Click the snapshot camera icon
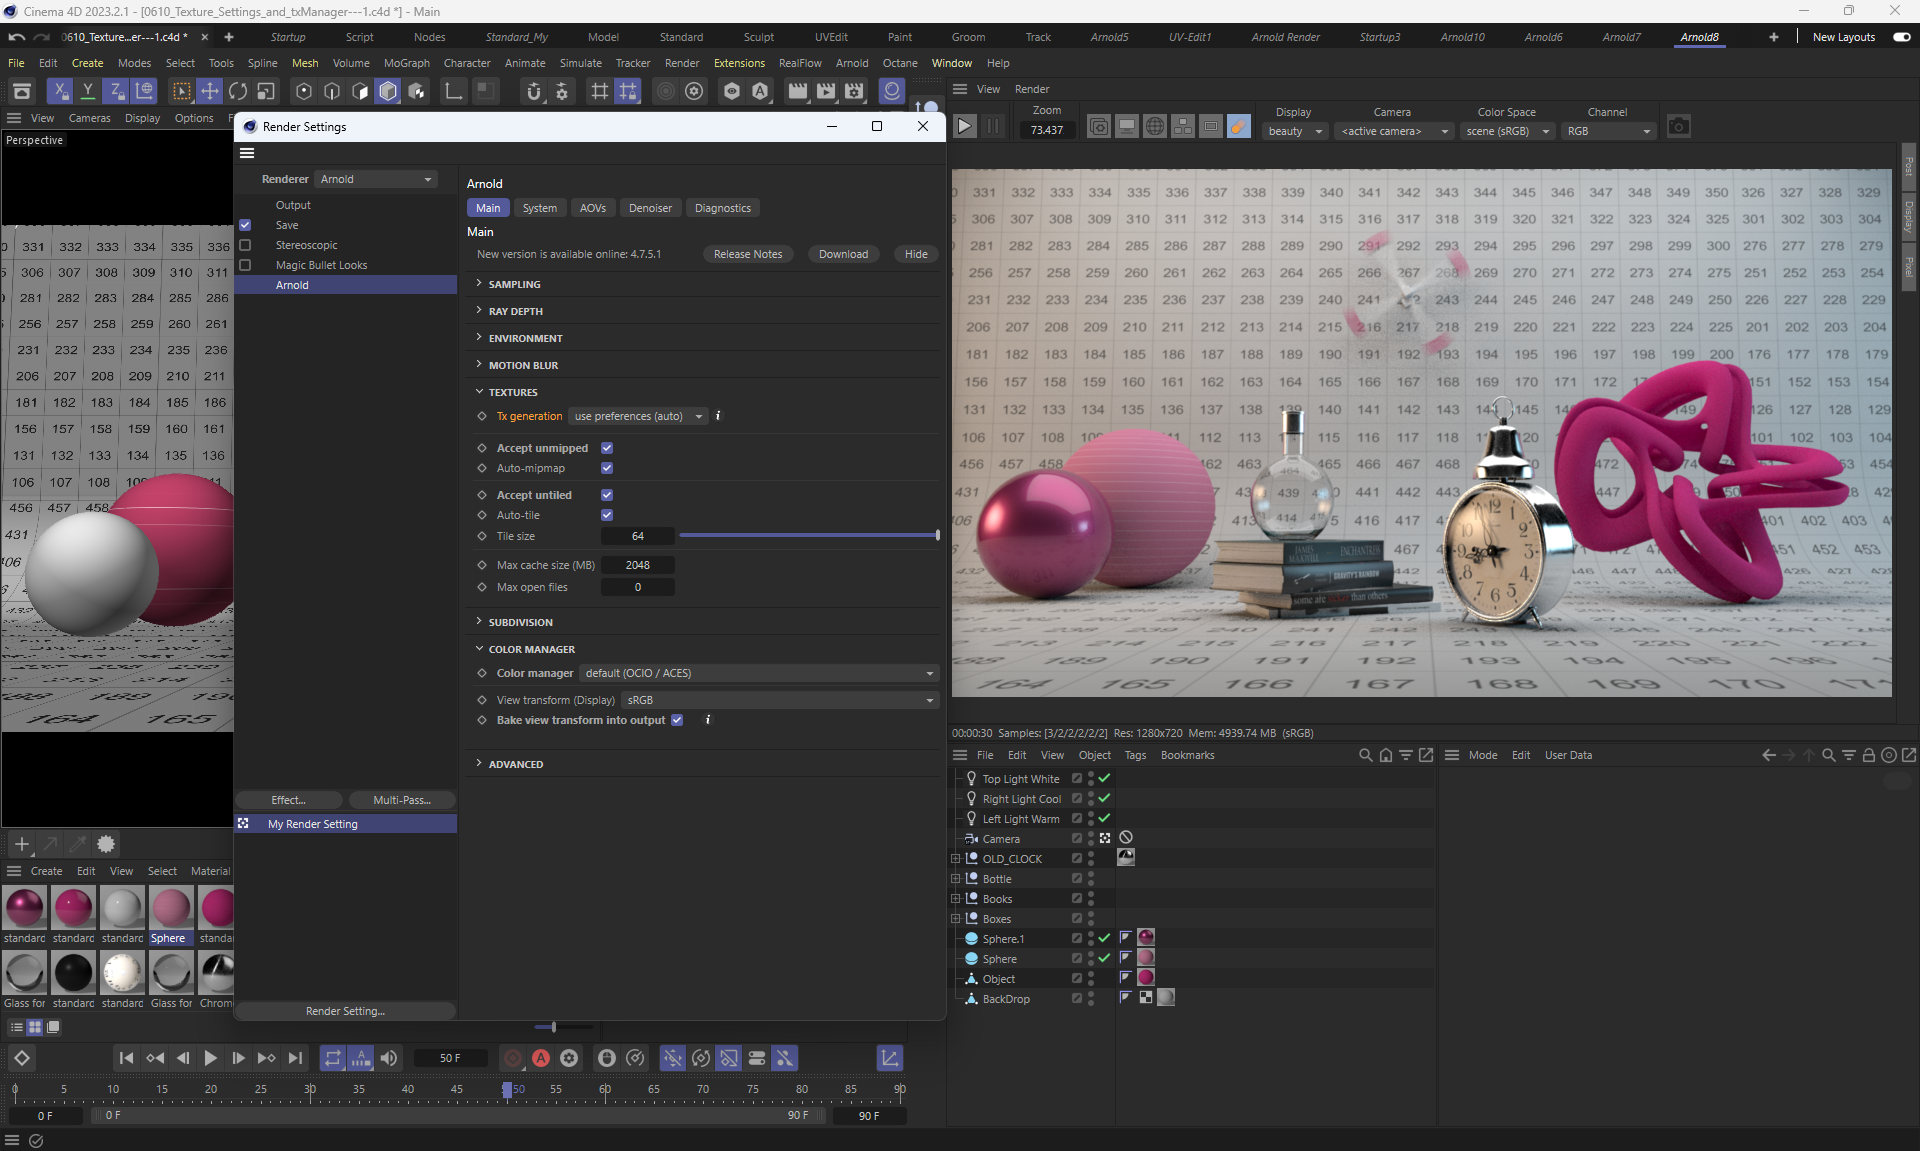Screen dimensions: 1920x1151 click(1679, 126)
